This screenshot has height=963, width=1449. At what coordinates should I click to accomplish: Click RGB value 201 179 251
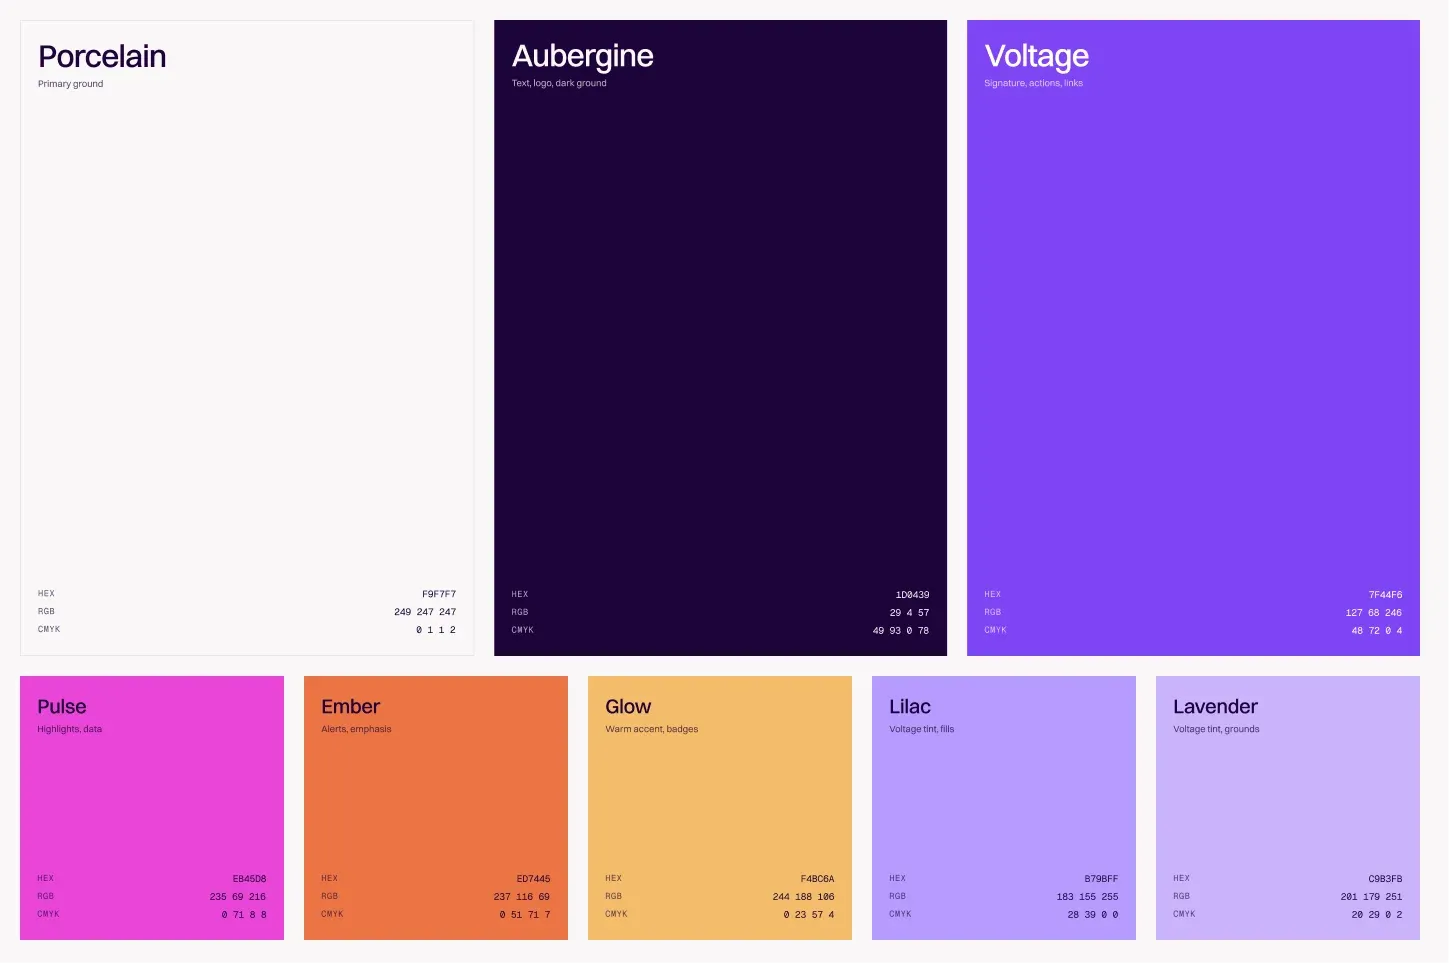click(1371, 897)
